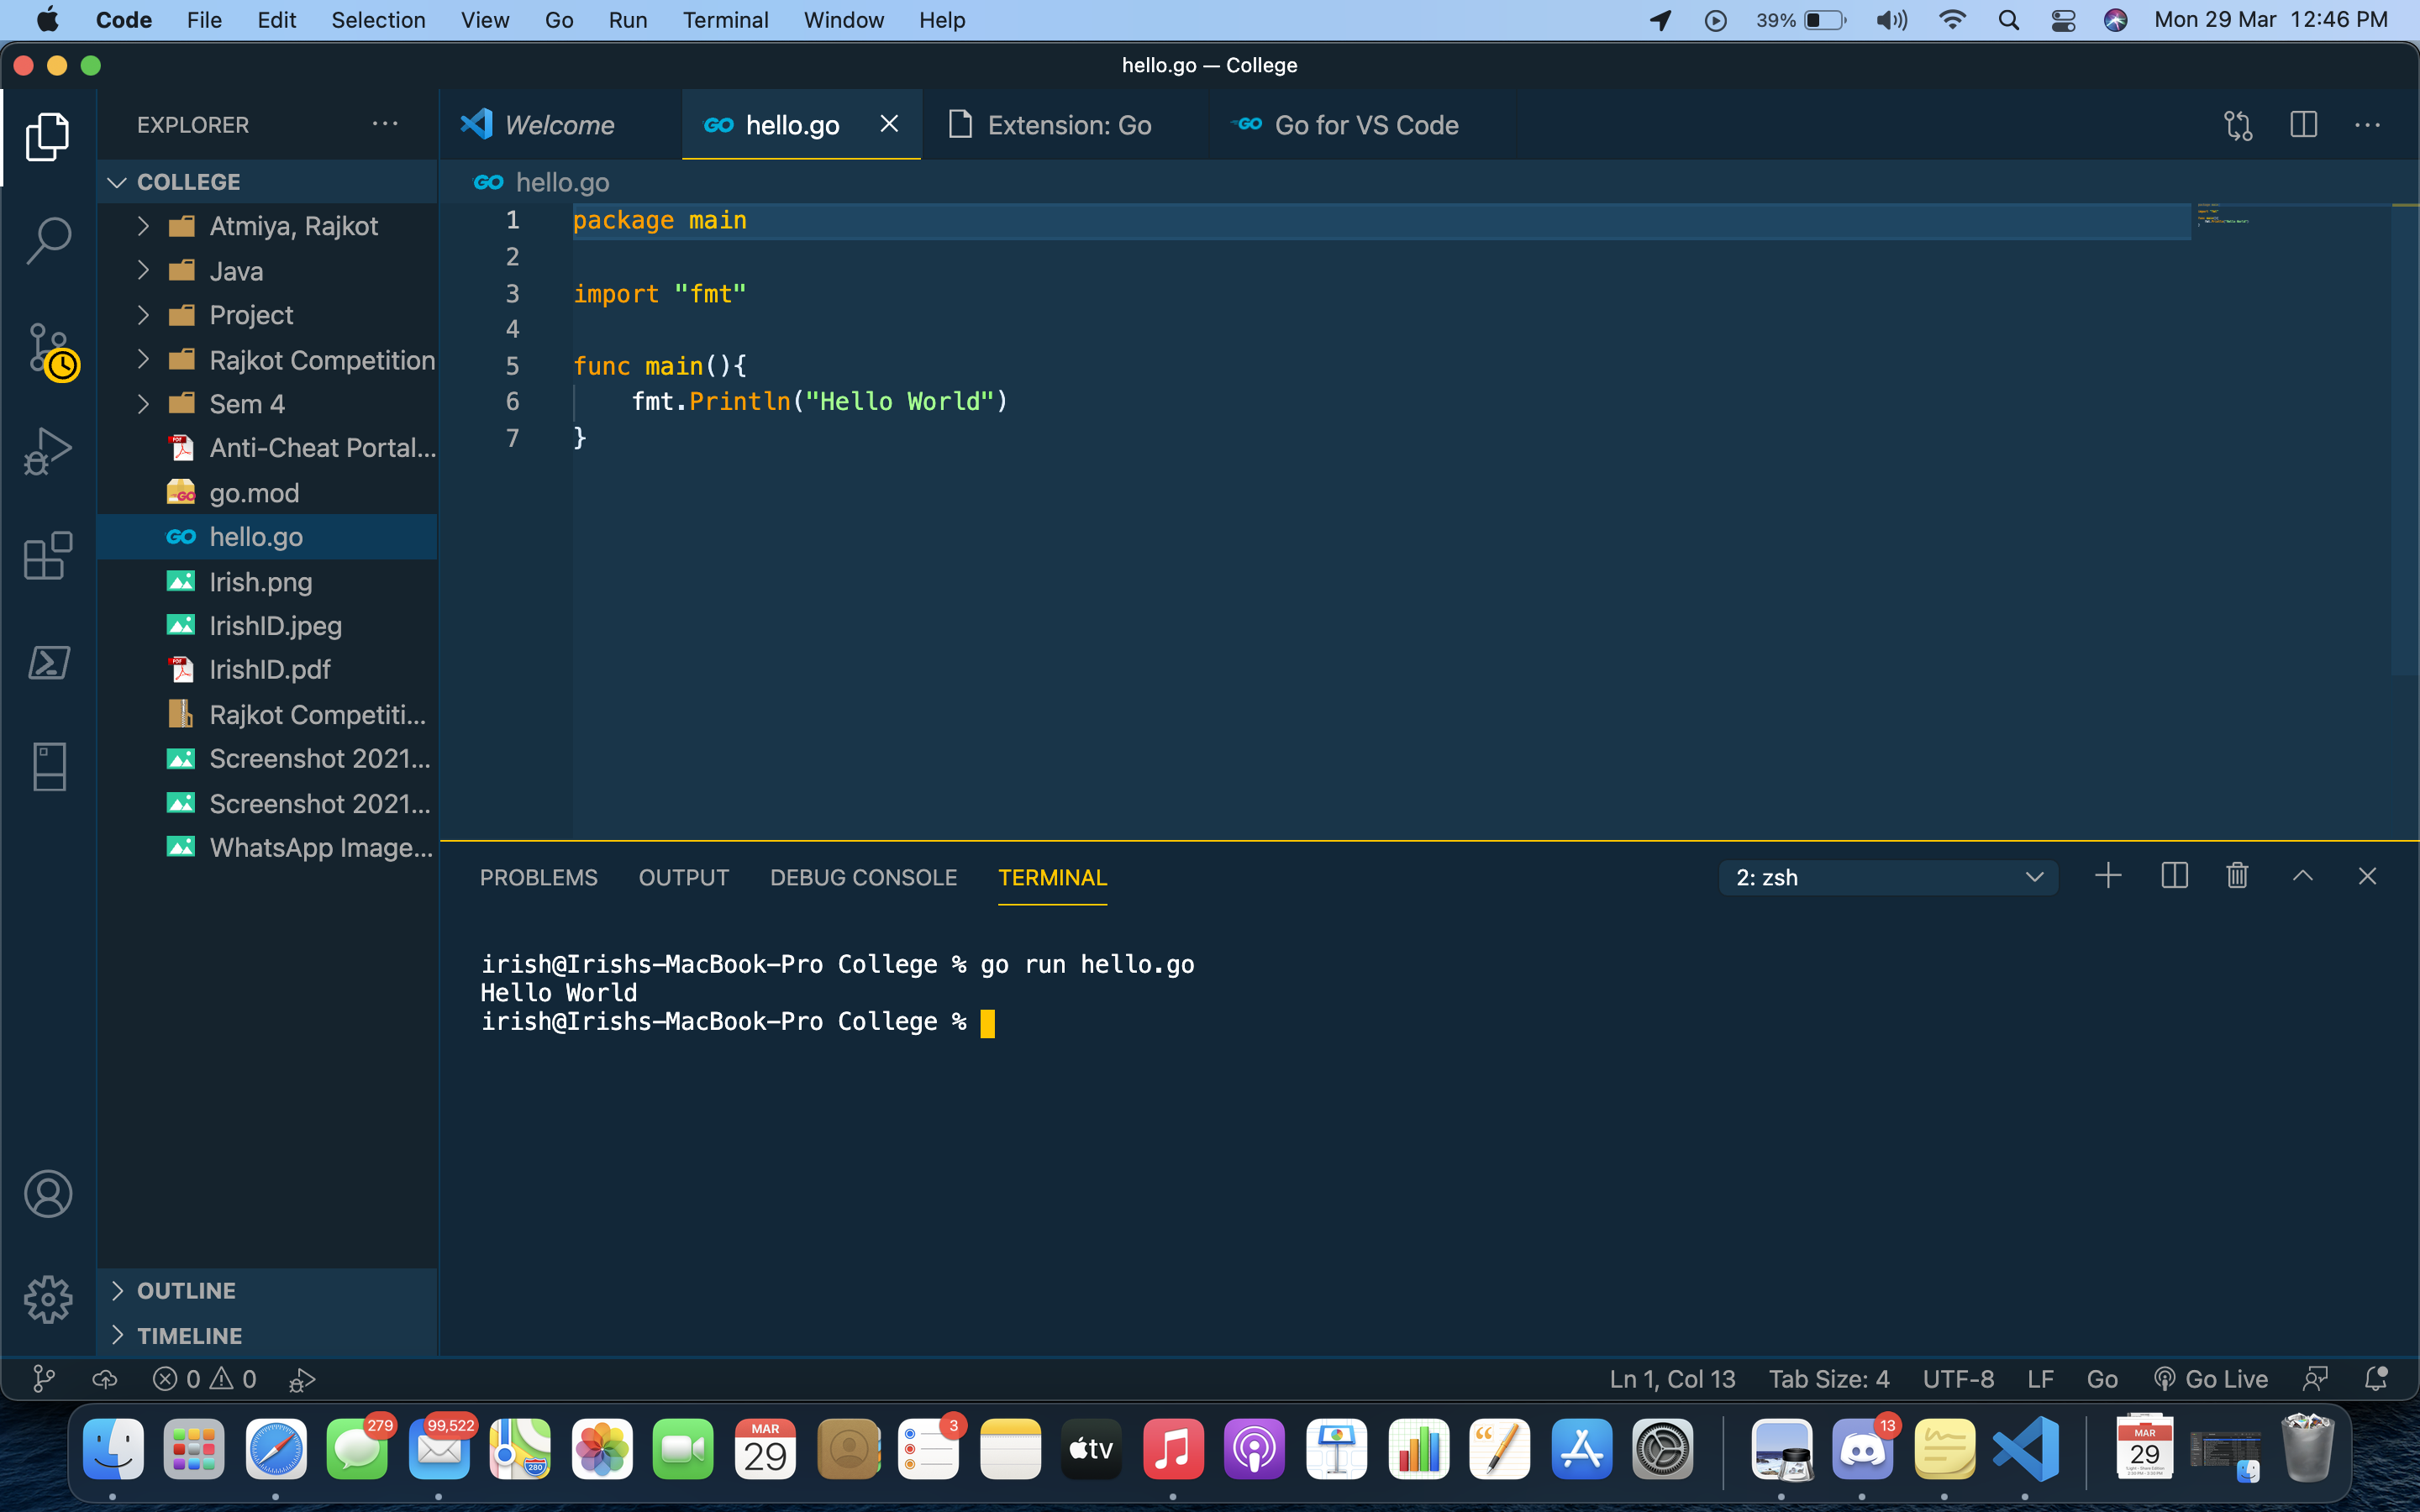Click the Manage gear icon
This screenshot has width=2420, height=1512.
[48, 1299]
